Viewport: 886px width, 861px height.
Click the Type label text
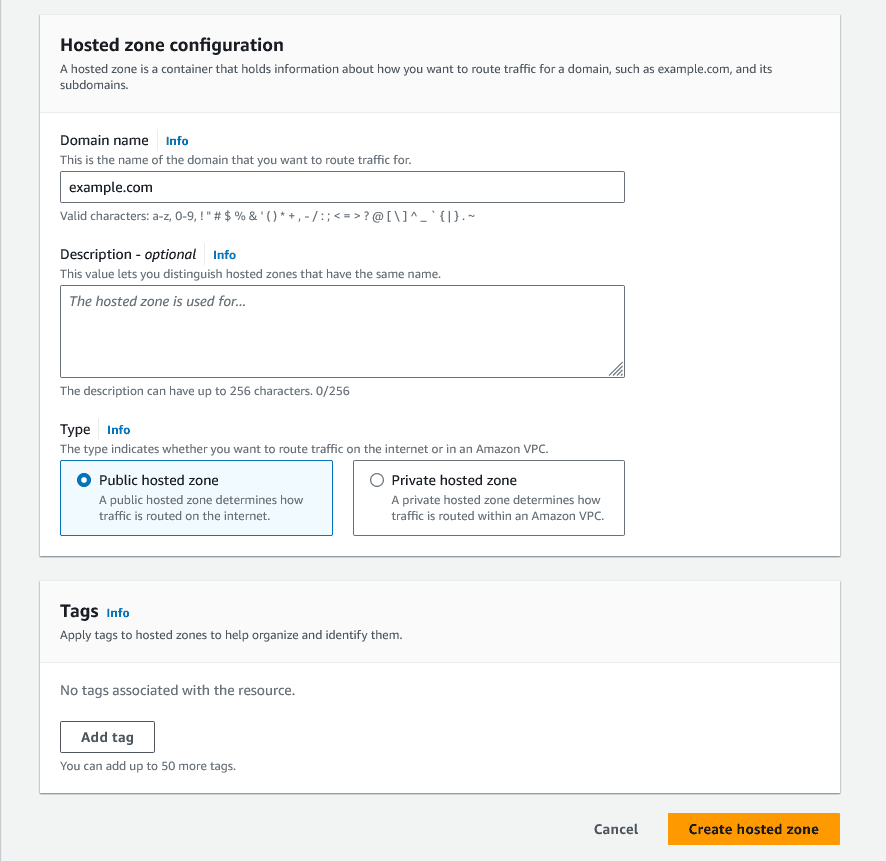click(75, 429)
